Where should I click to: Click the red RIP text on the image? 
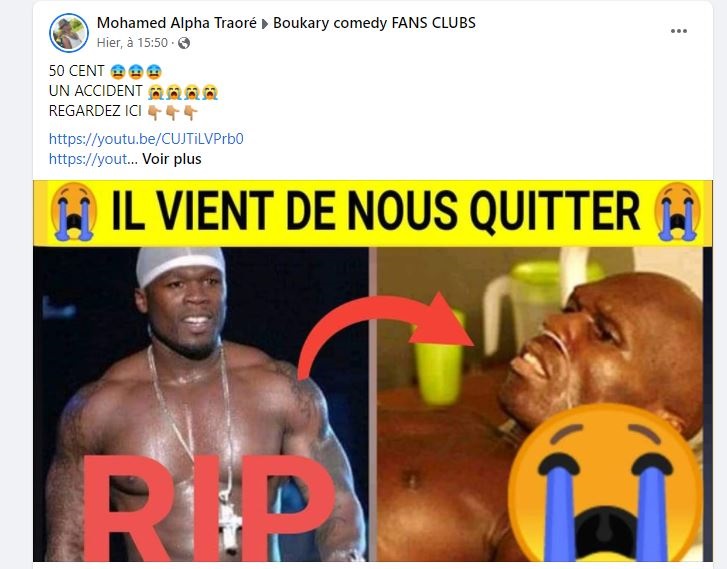tap(208, 508)
